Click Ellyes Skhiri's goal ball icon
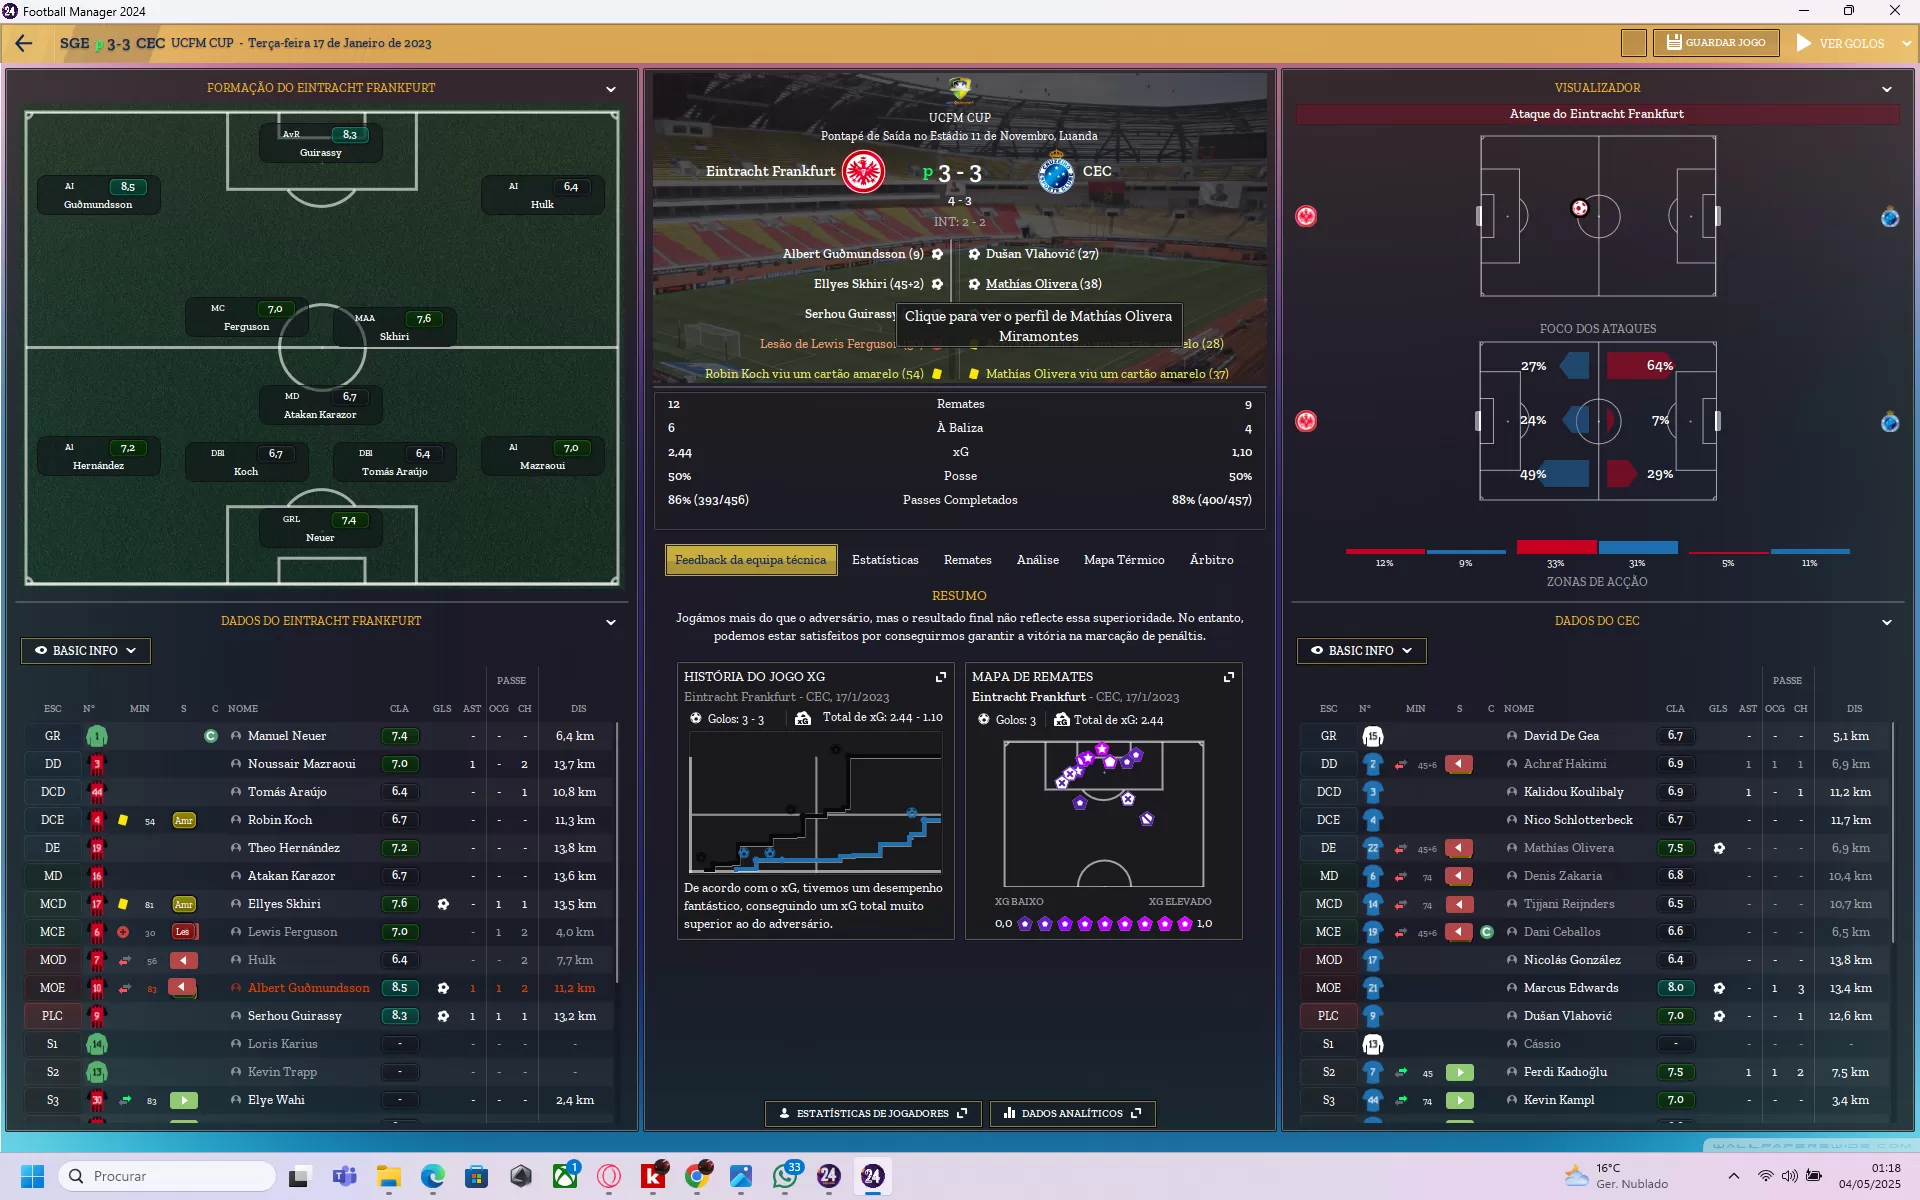 443,904
